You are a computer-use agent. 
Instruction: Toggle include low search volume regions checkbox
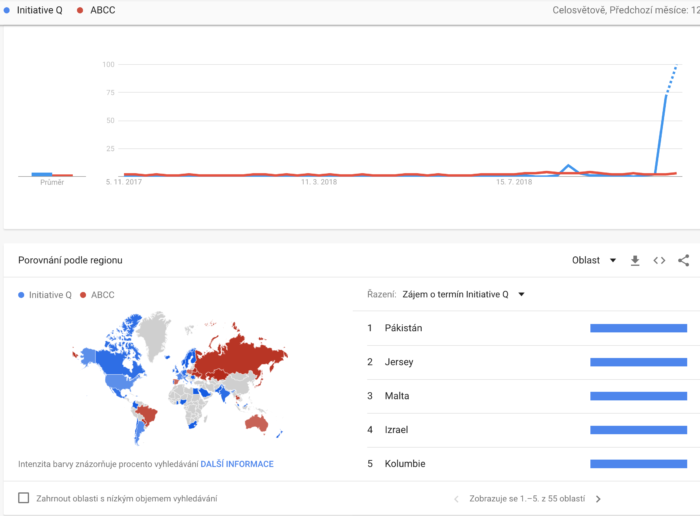tap(24, 498)
